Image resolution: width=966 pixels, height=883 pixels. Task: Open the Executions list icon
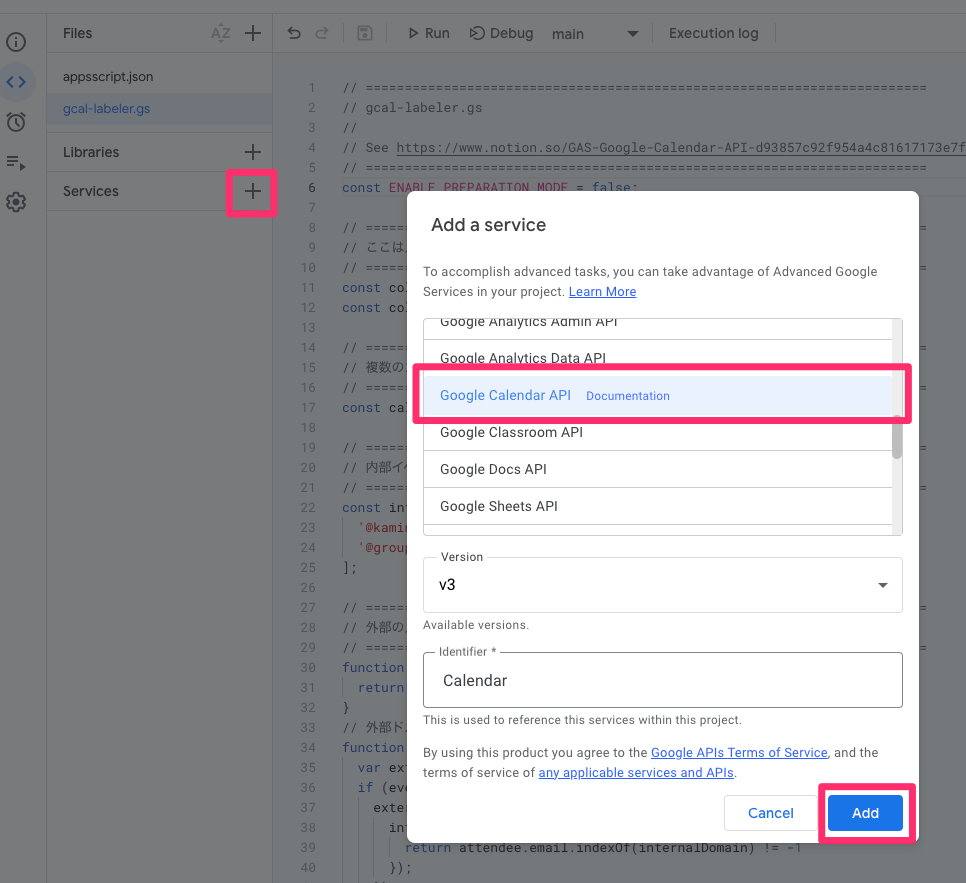point(16,163)
